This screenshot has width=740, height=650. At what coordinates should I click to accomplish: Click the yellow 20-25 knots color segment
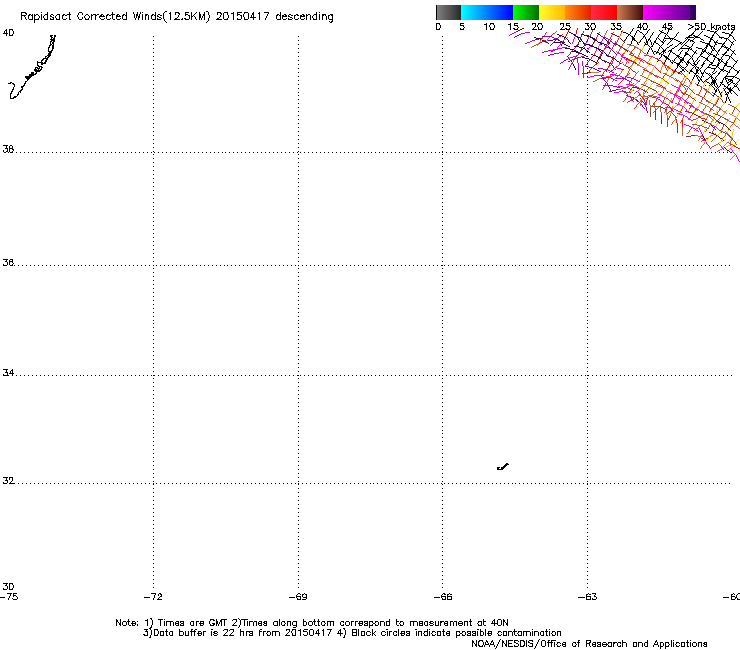[x=552, y=12]
